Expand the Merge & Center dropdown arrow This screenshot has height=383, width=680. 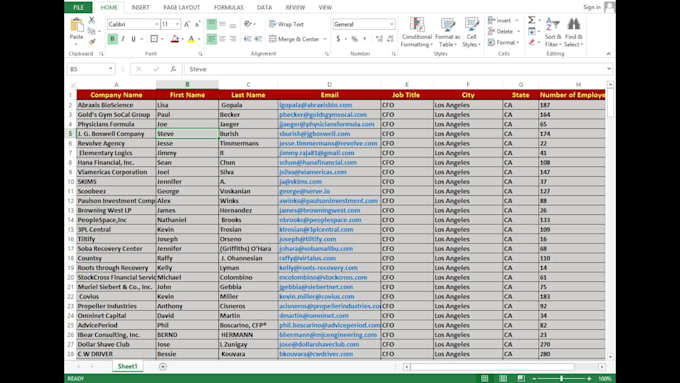point(325,39)
